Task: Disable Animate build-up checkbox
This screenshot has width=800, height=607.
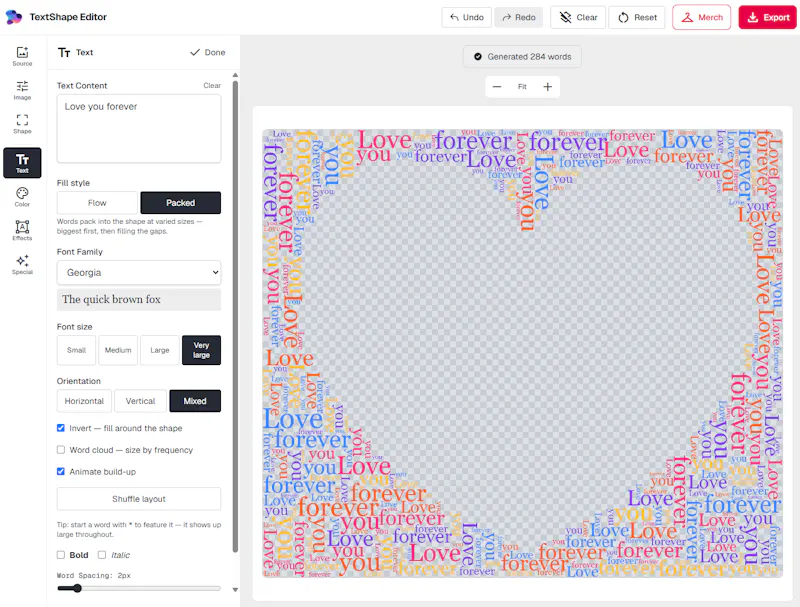Action: pos(61,471)
